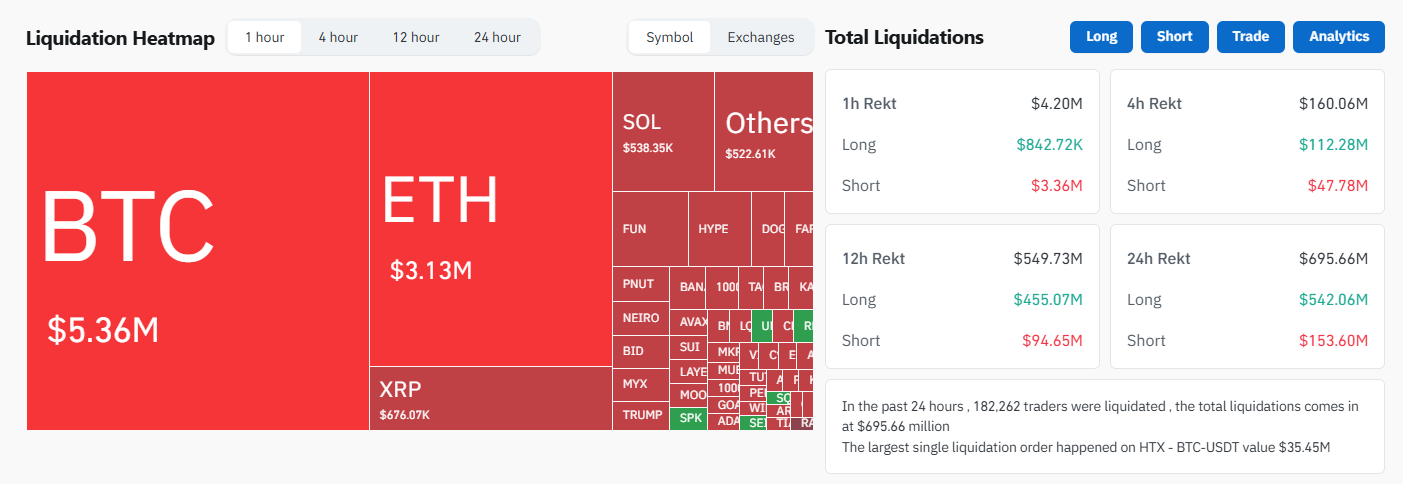Click the blue Long button

point(1101,36)
